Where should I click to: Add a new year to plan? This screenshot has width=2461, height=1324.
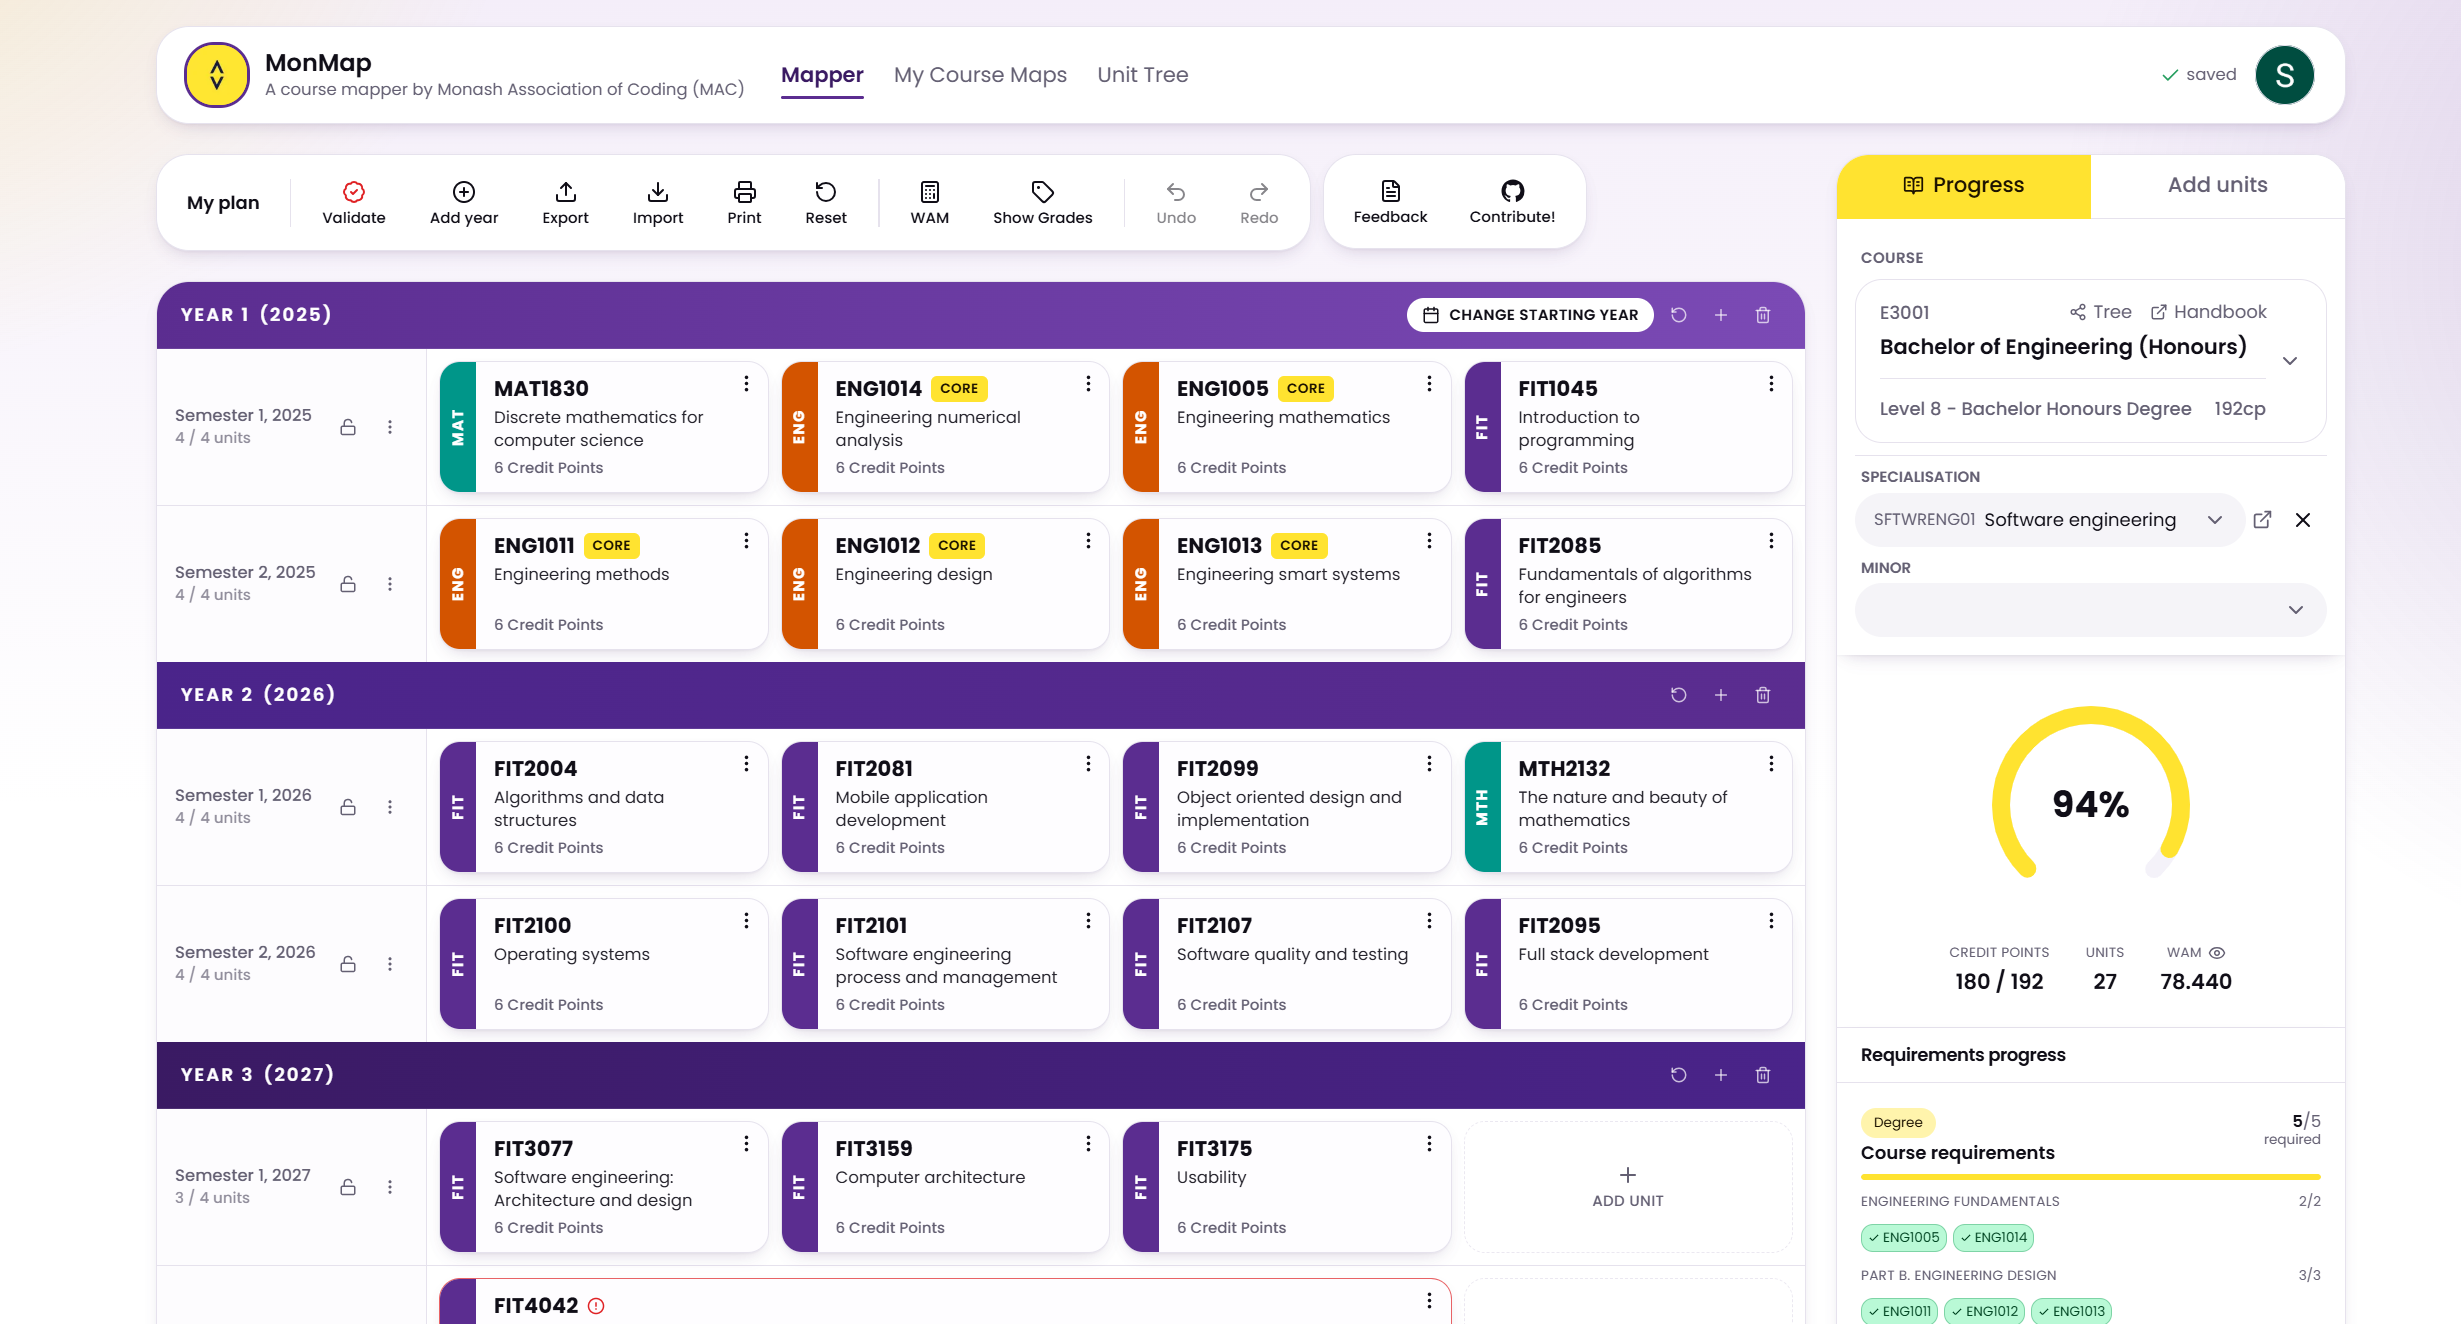[x=464, y=202]
